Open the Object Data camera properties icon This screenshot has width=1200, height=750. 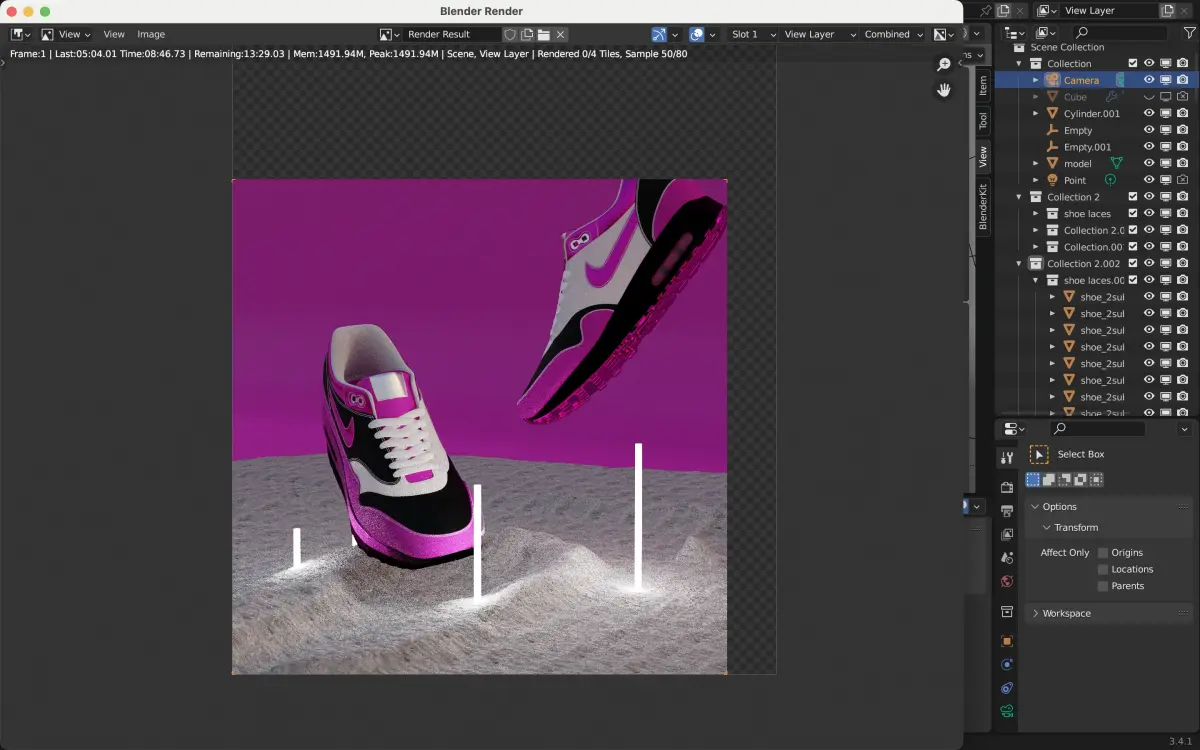tap(1007, 711)
